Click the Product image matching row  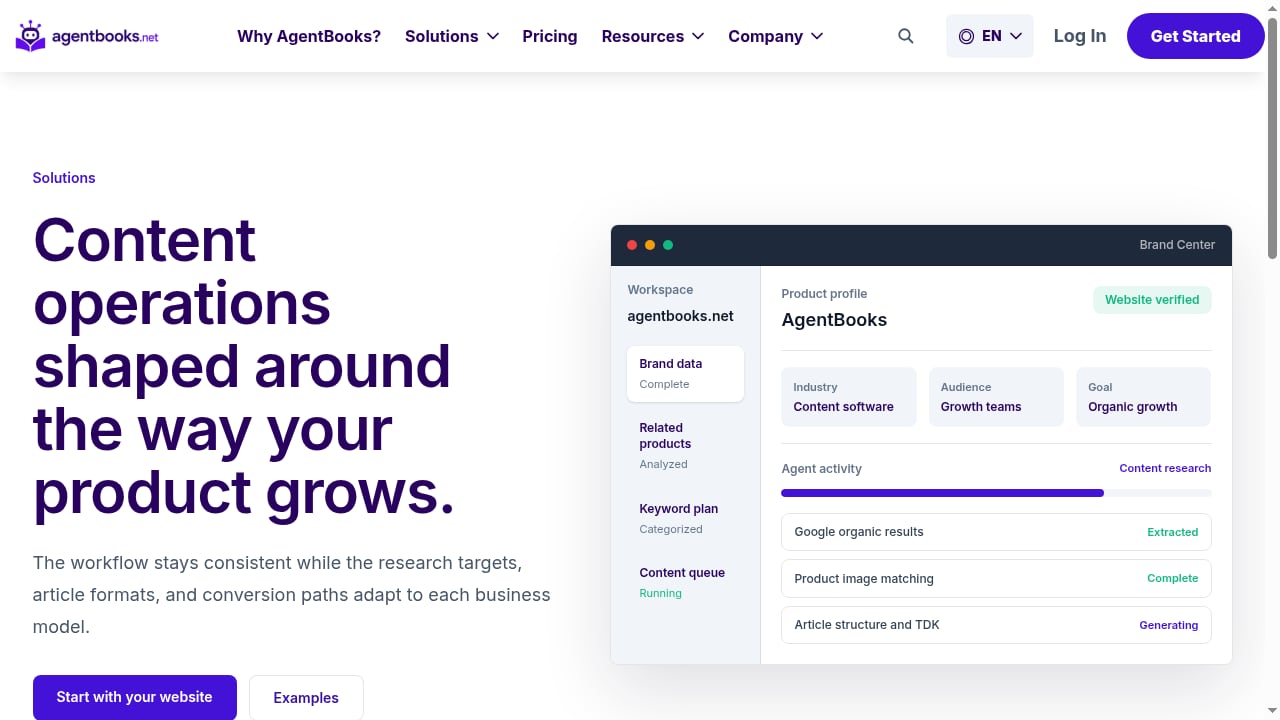[996, 579]
